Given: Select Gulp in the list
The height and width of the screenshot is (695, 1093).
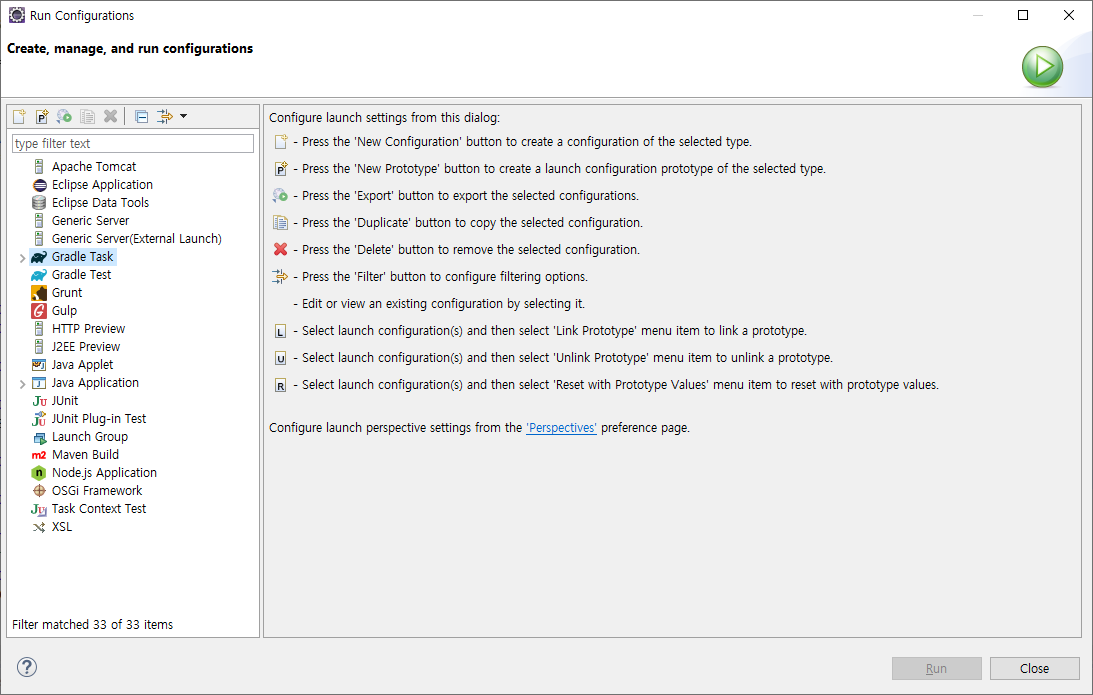Looking at the screenshot, I should pyautogui.click(x=64, y=311).
